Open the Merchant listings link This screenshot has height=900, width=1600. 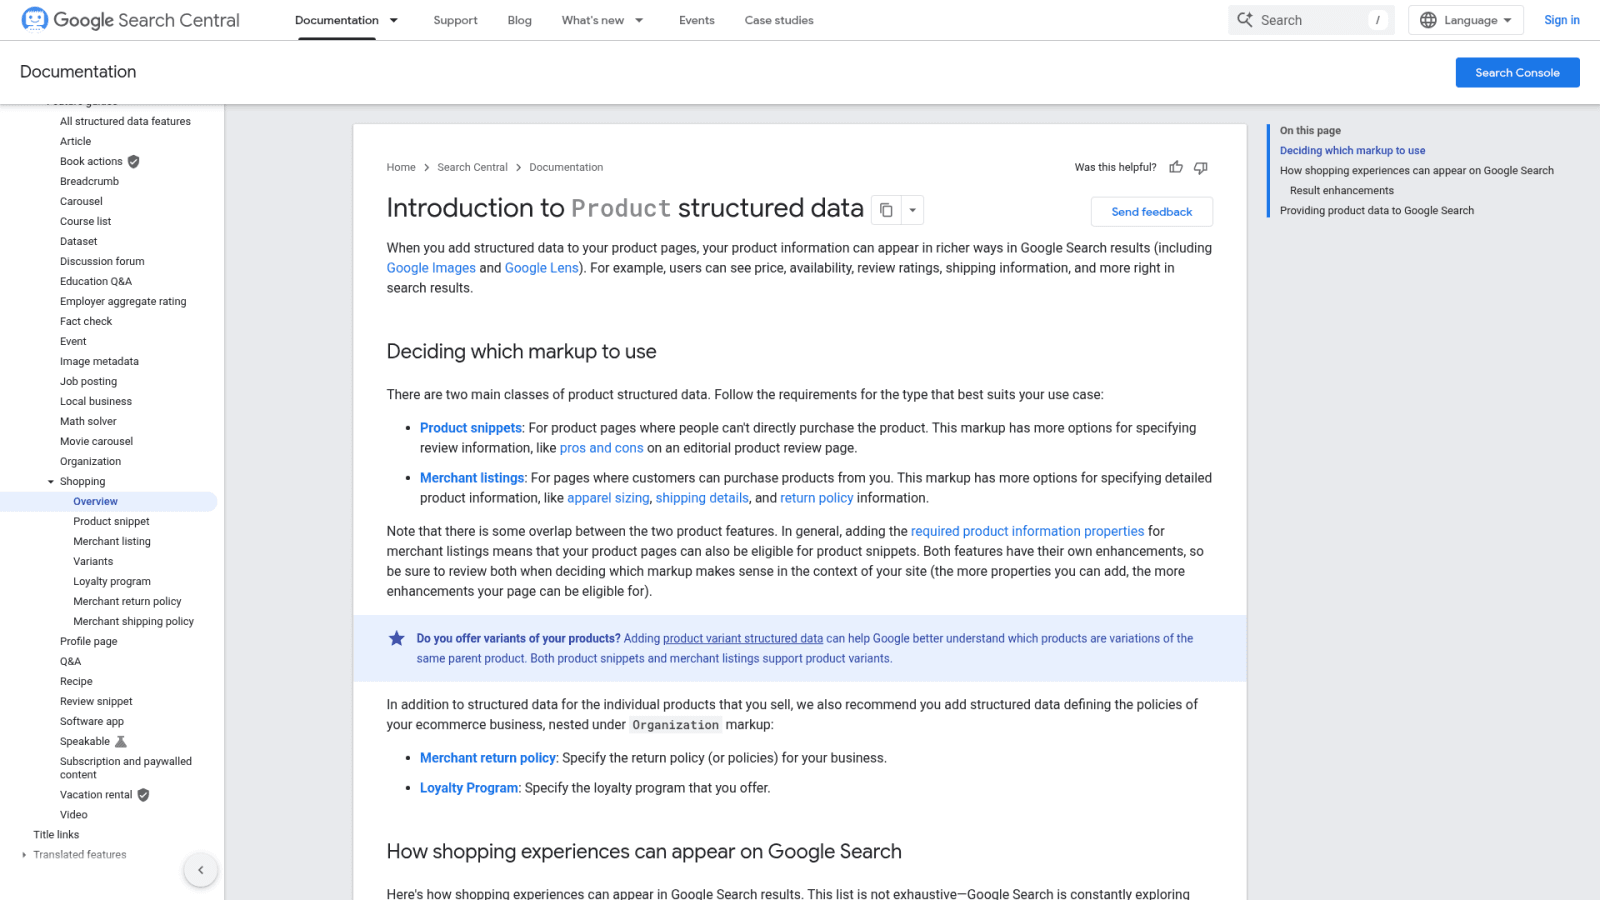pyautogui.click(x=472, y=478)
